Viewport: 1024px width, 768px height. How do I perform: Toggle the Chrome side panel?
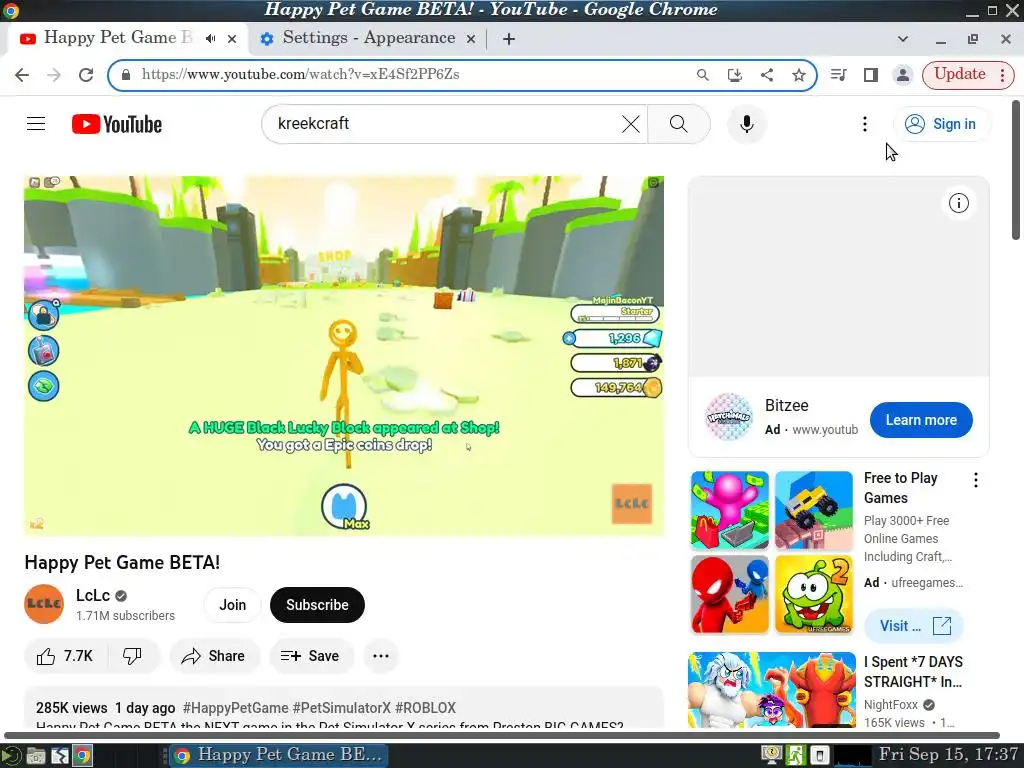pyautogui.click(x=871, y=74)
